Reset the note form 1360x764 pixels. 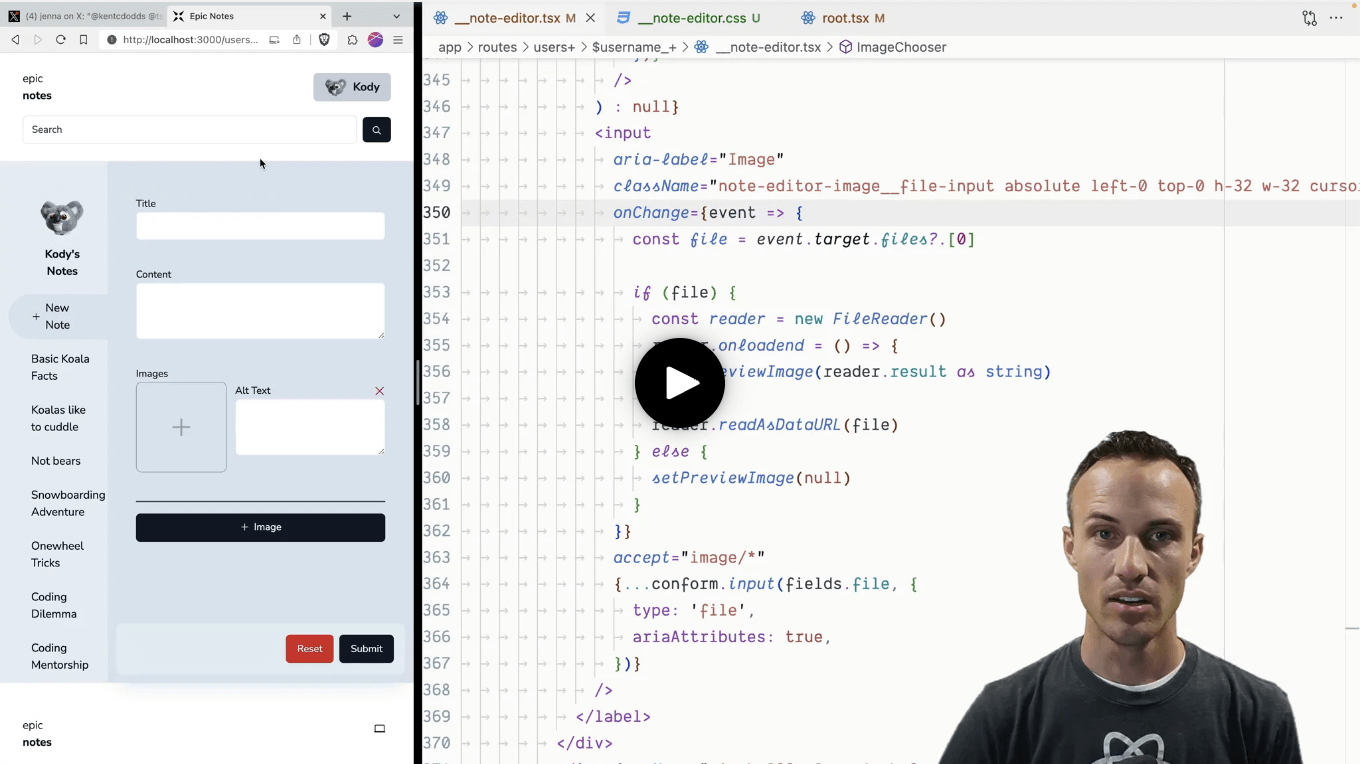[309, 648]
